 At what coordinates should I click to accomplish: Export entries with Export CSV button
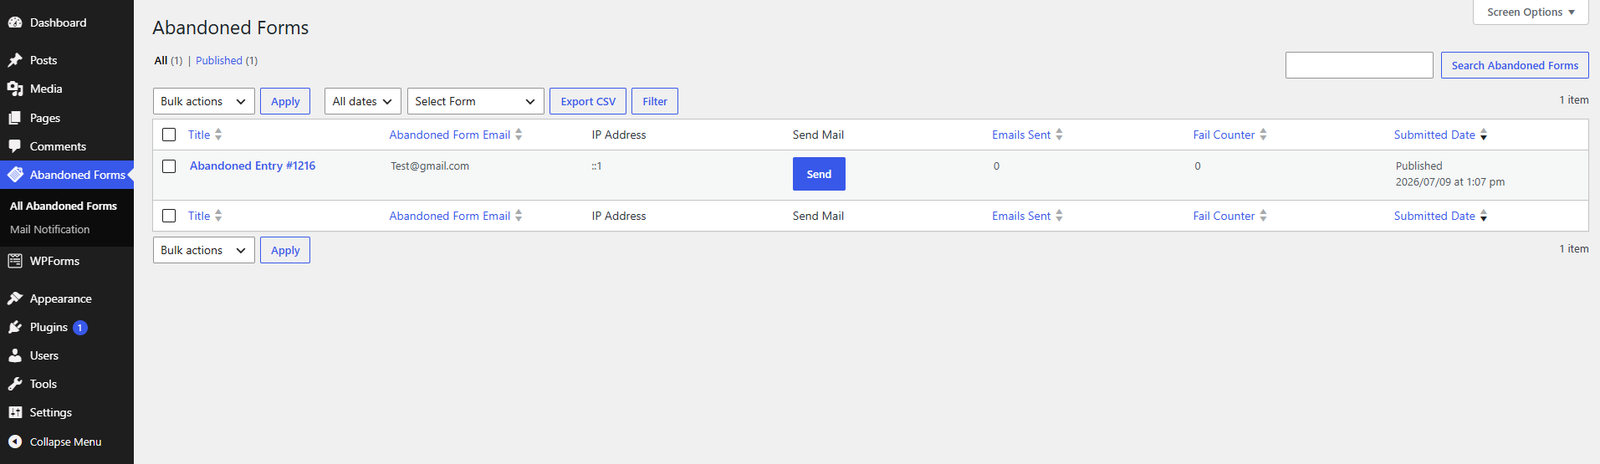point(588,101)
